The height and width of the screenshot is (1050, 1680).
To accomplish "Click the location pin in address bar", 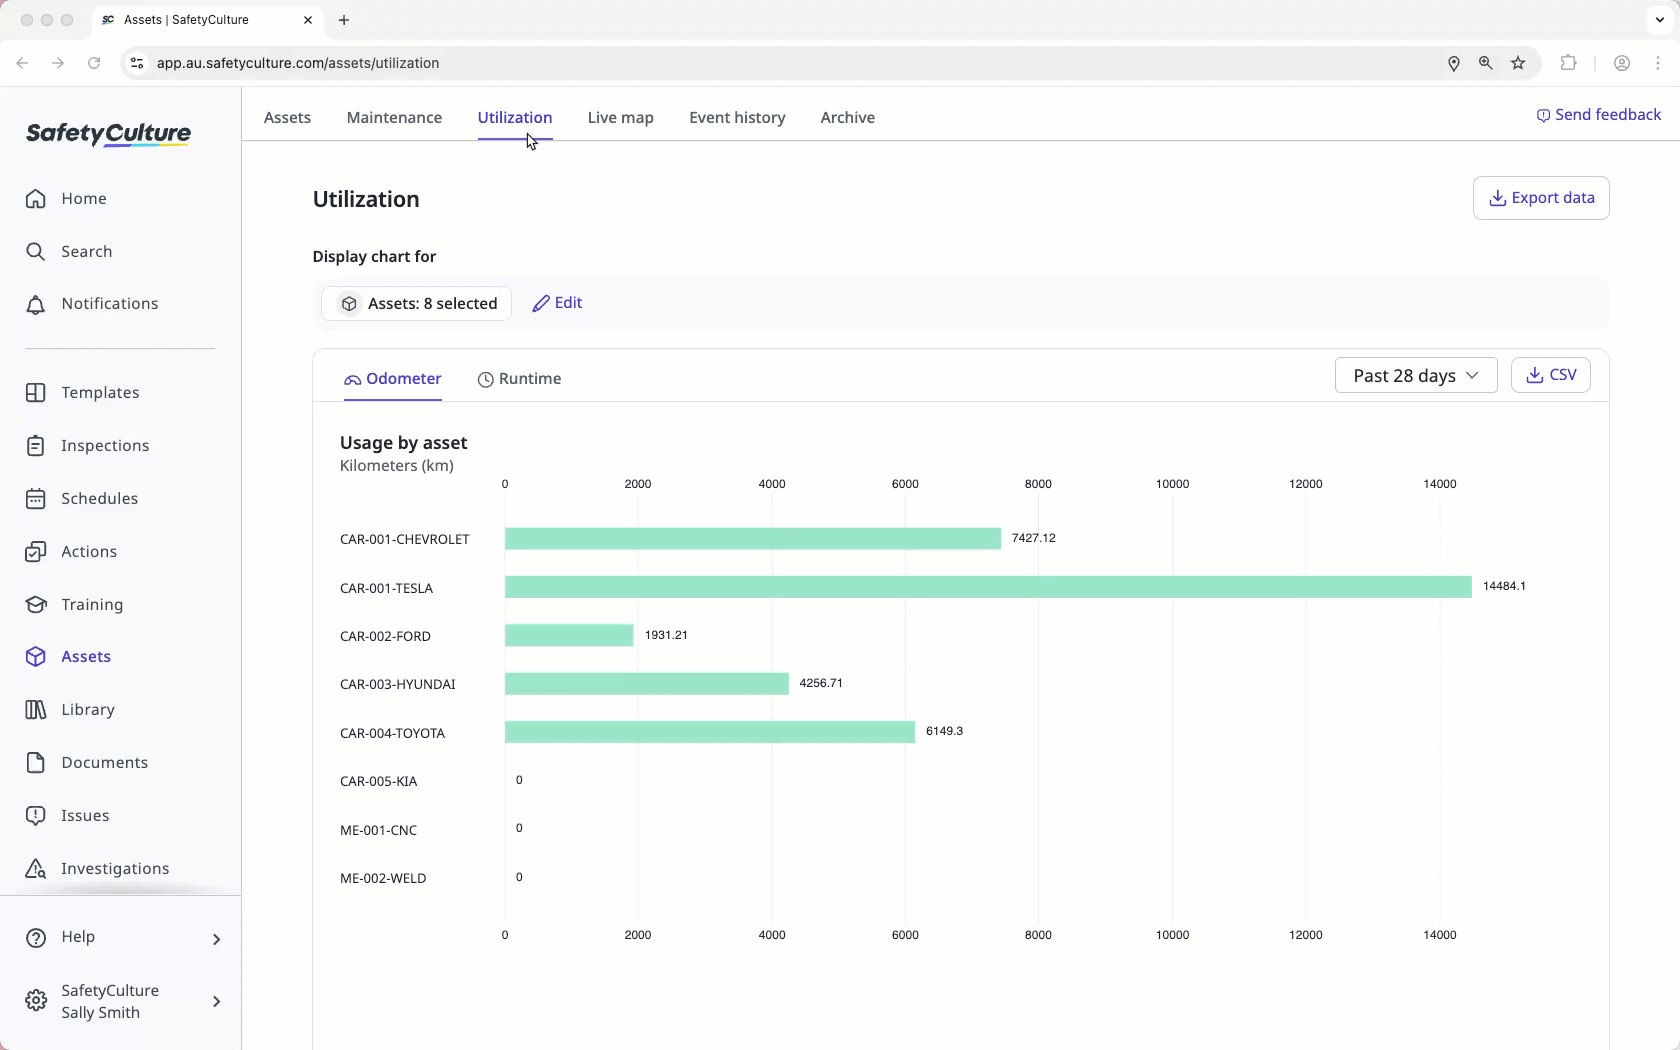I will point(1454,63).
